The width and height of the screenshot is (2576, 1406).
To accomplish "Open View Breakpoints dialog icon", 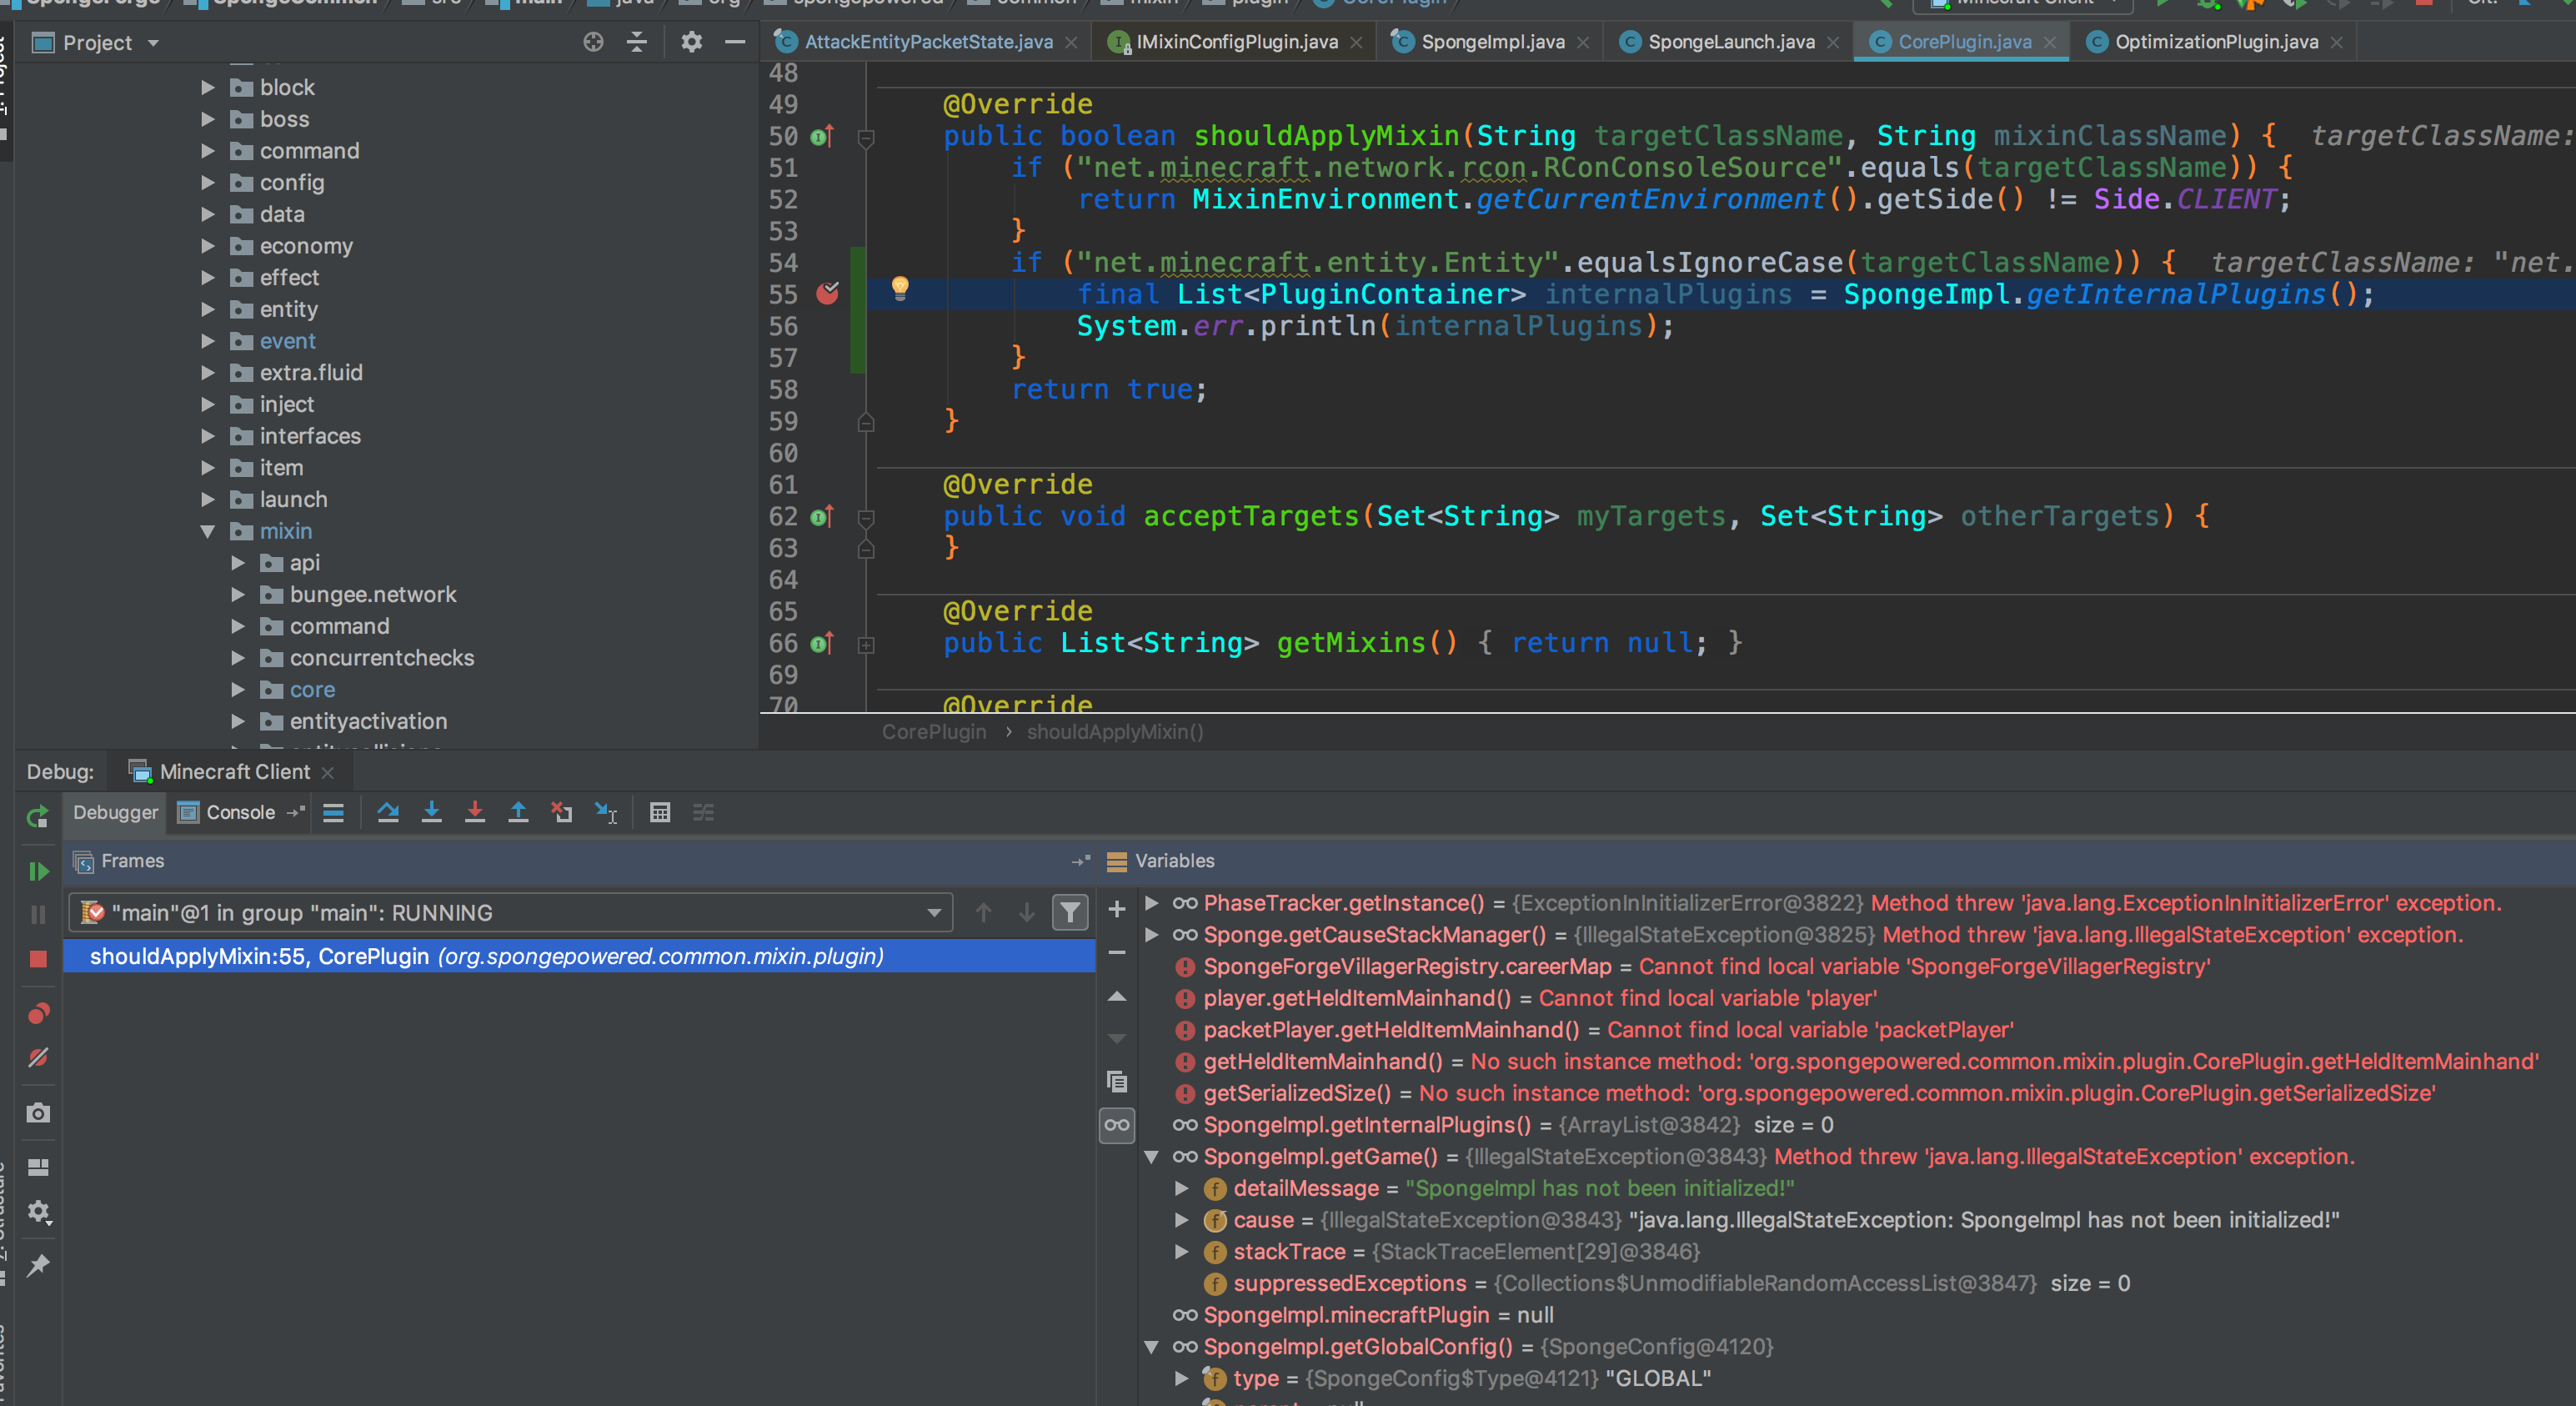I will (x=38, y=1013).
